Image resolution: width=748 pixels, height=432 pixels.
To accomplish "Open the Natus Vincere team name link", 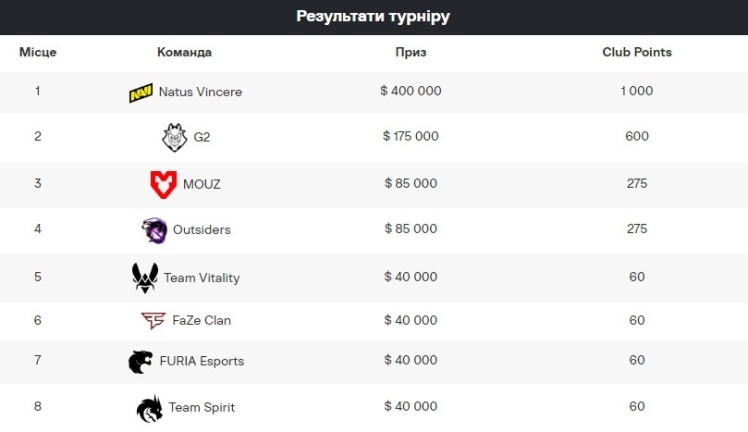I will pos(200,92).
